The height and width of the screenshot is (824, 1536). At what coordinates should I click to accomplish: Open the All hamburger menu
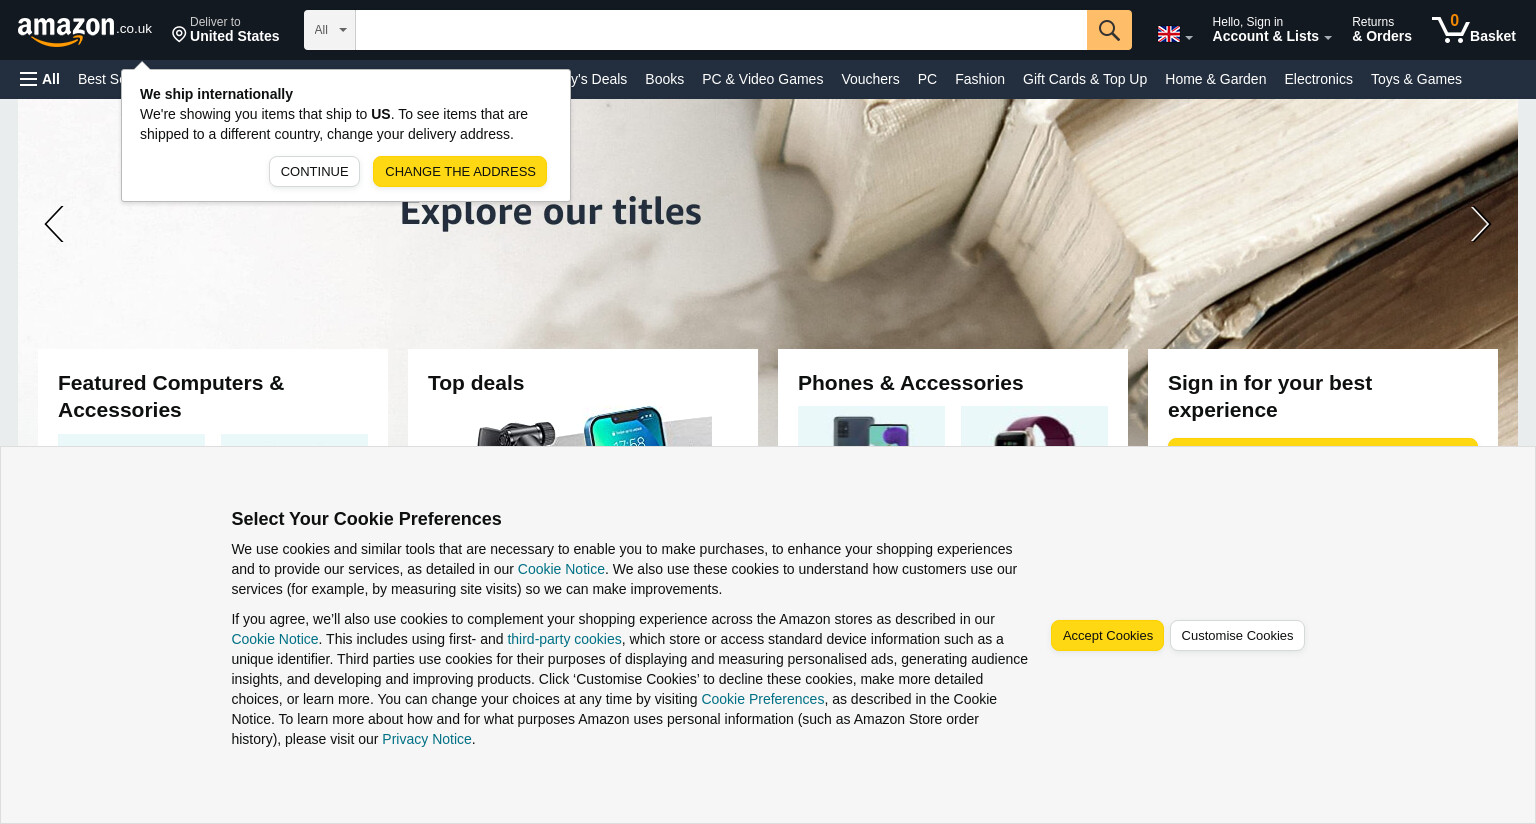(40, 79)
